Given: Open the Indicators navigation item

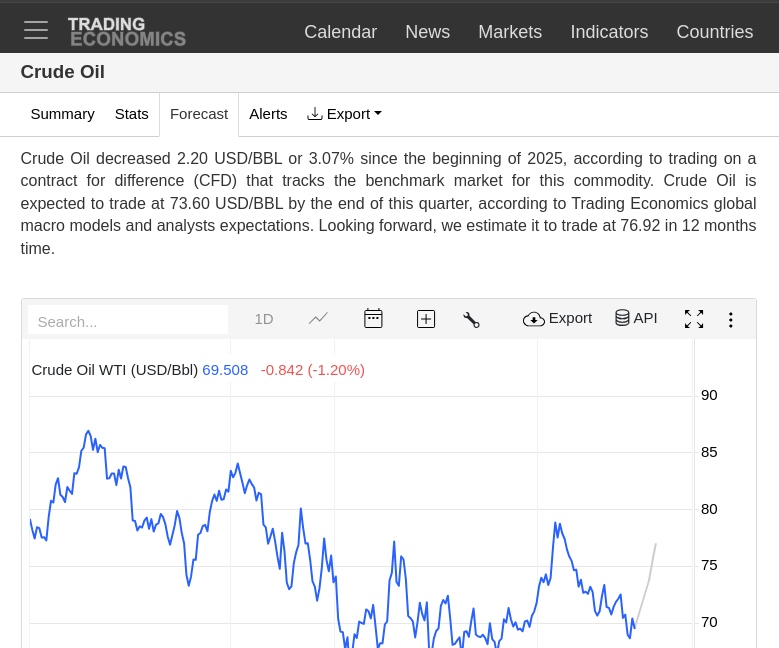Looking at the screenshot, I should pyautogui.click(x=609, y=32).
